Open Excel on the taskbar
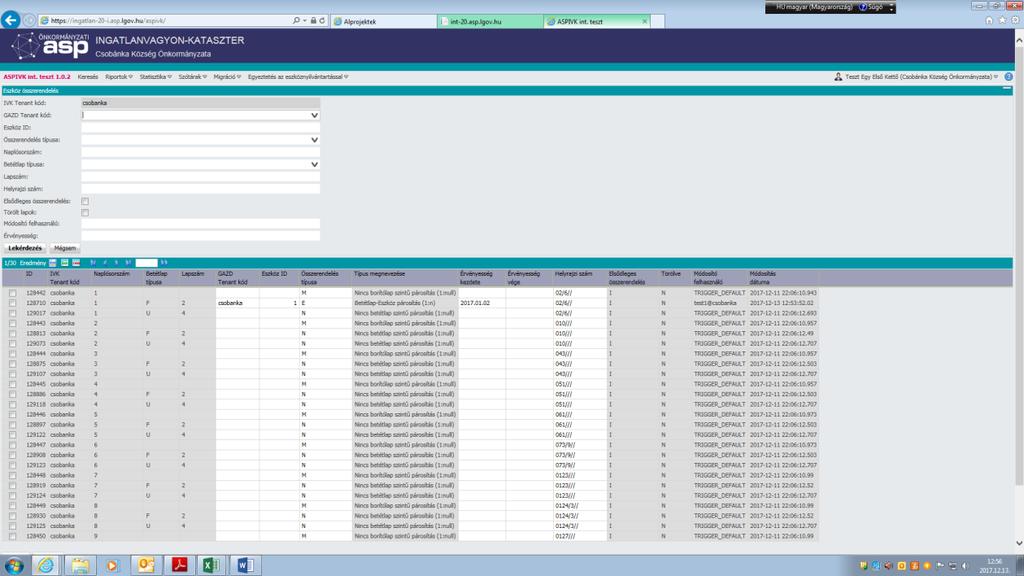The height and width of the screenshot is (576, 1024). tap(212, 565)
